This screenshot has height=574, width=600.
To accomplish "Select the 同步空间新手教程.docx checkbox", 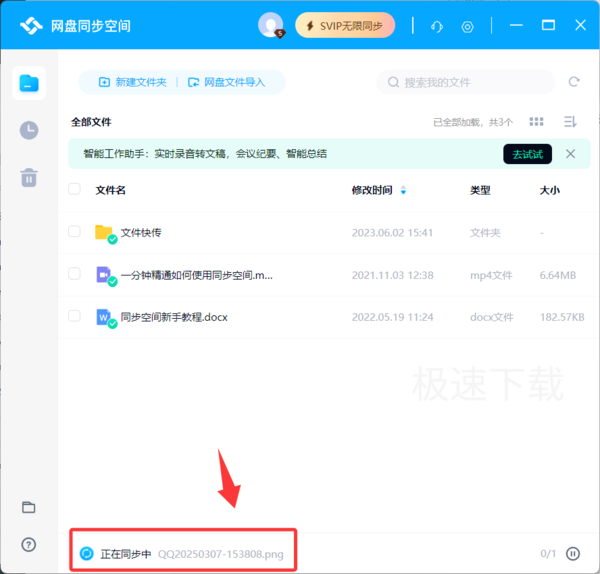I will [x=74, y=316].
